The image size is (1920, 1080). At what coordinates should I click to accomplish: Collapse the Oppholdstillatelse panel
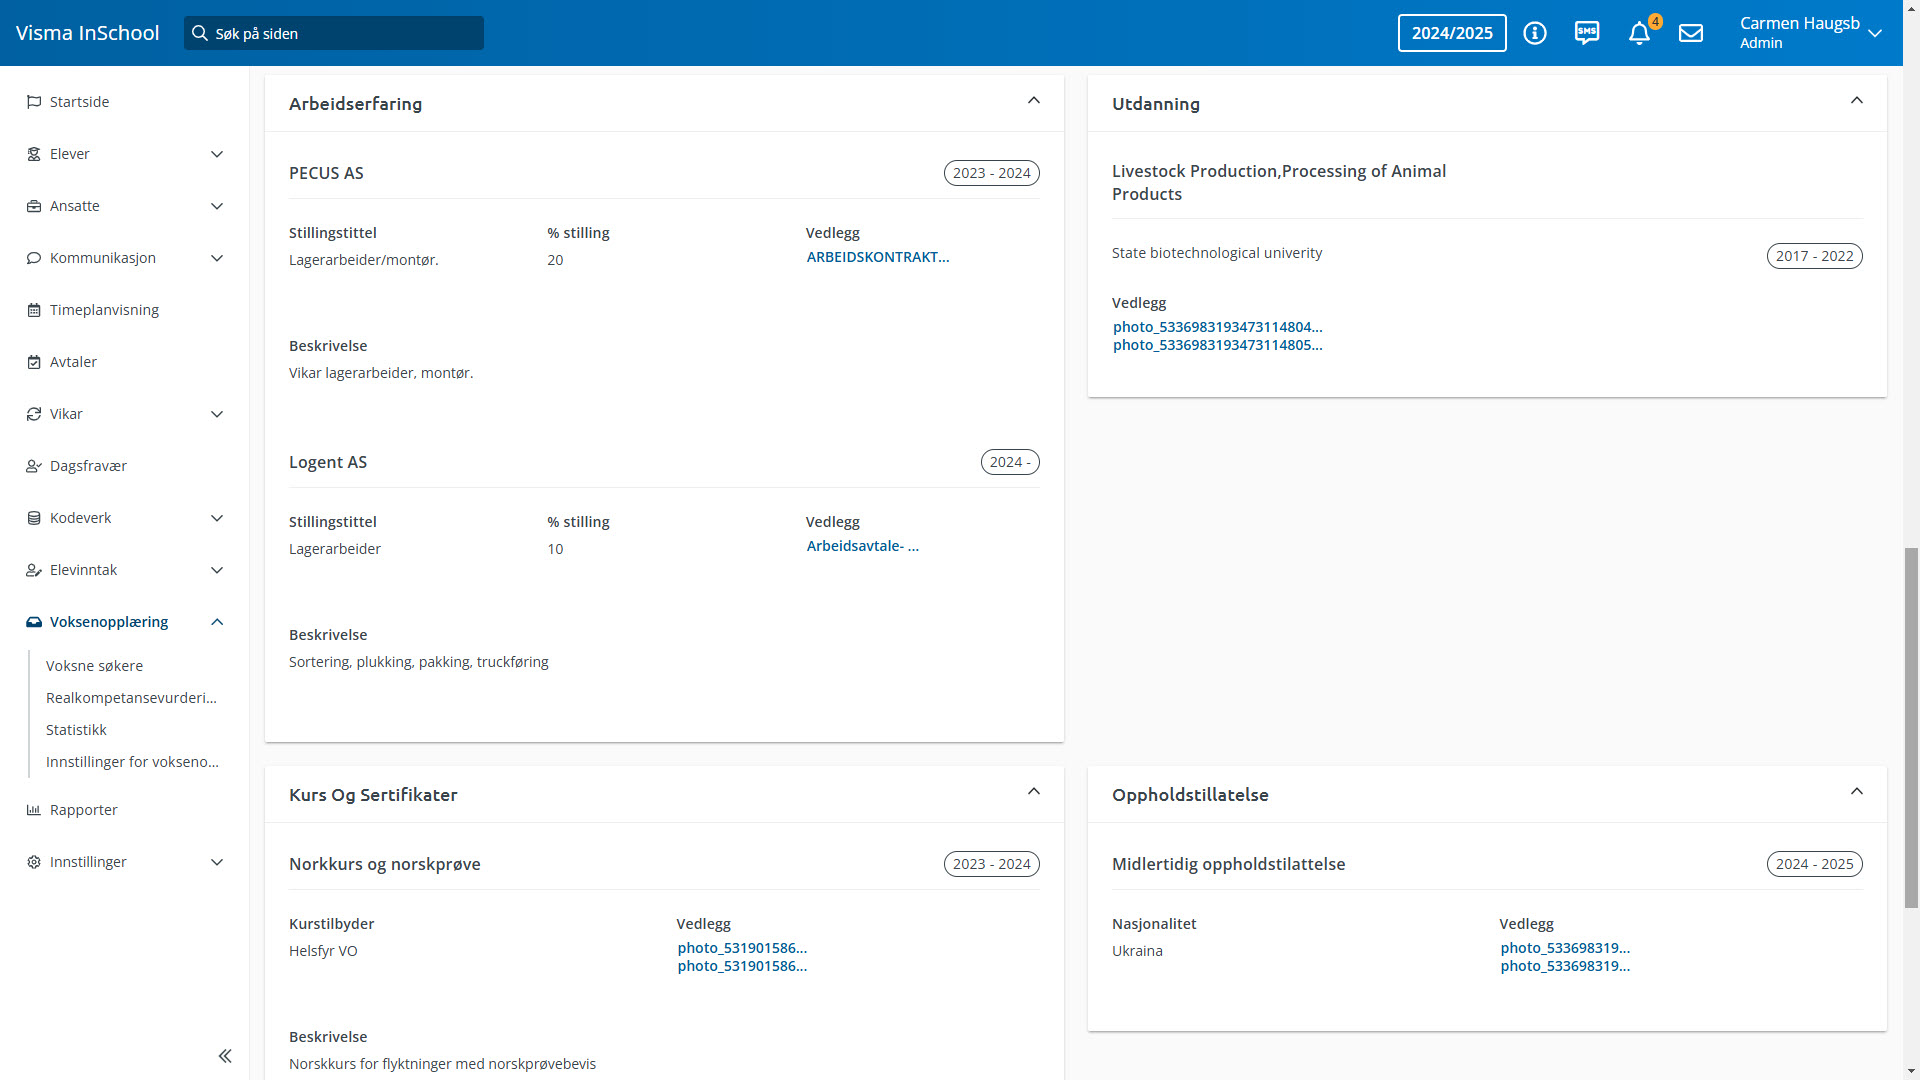1857,792
